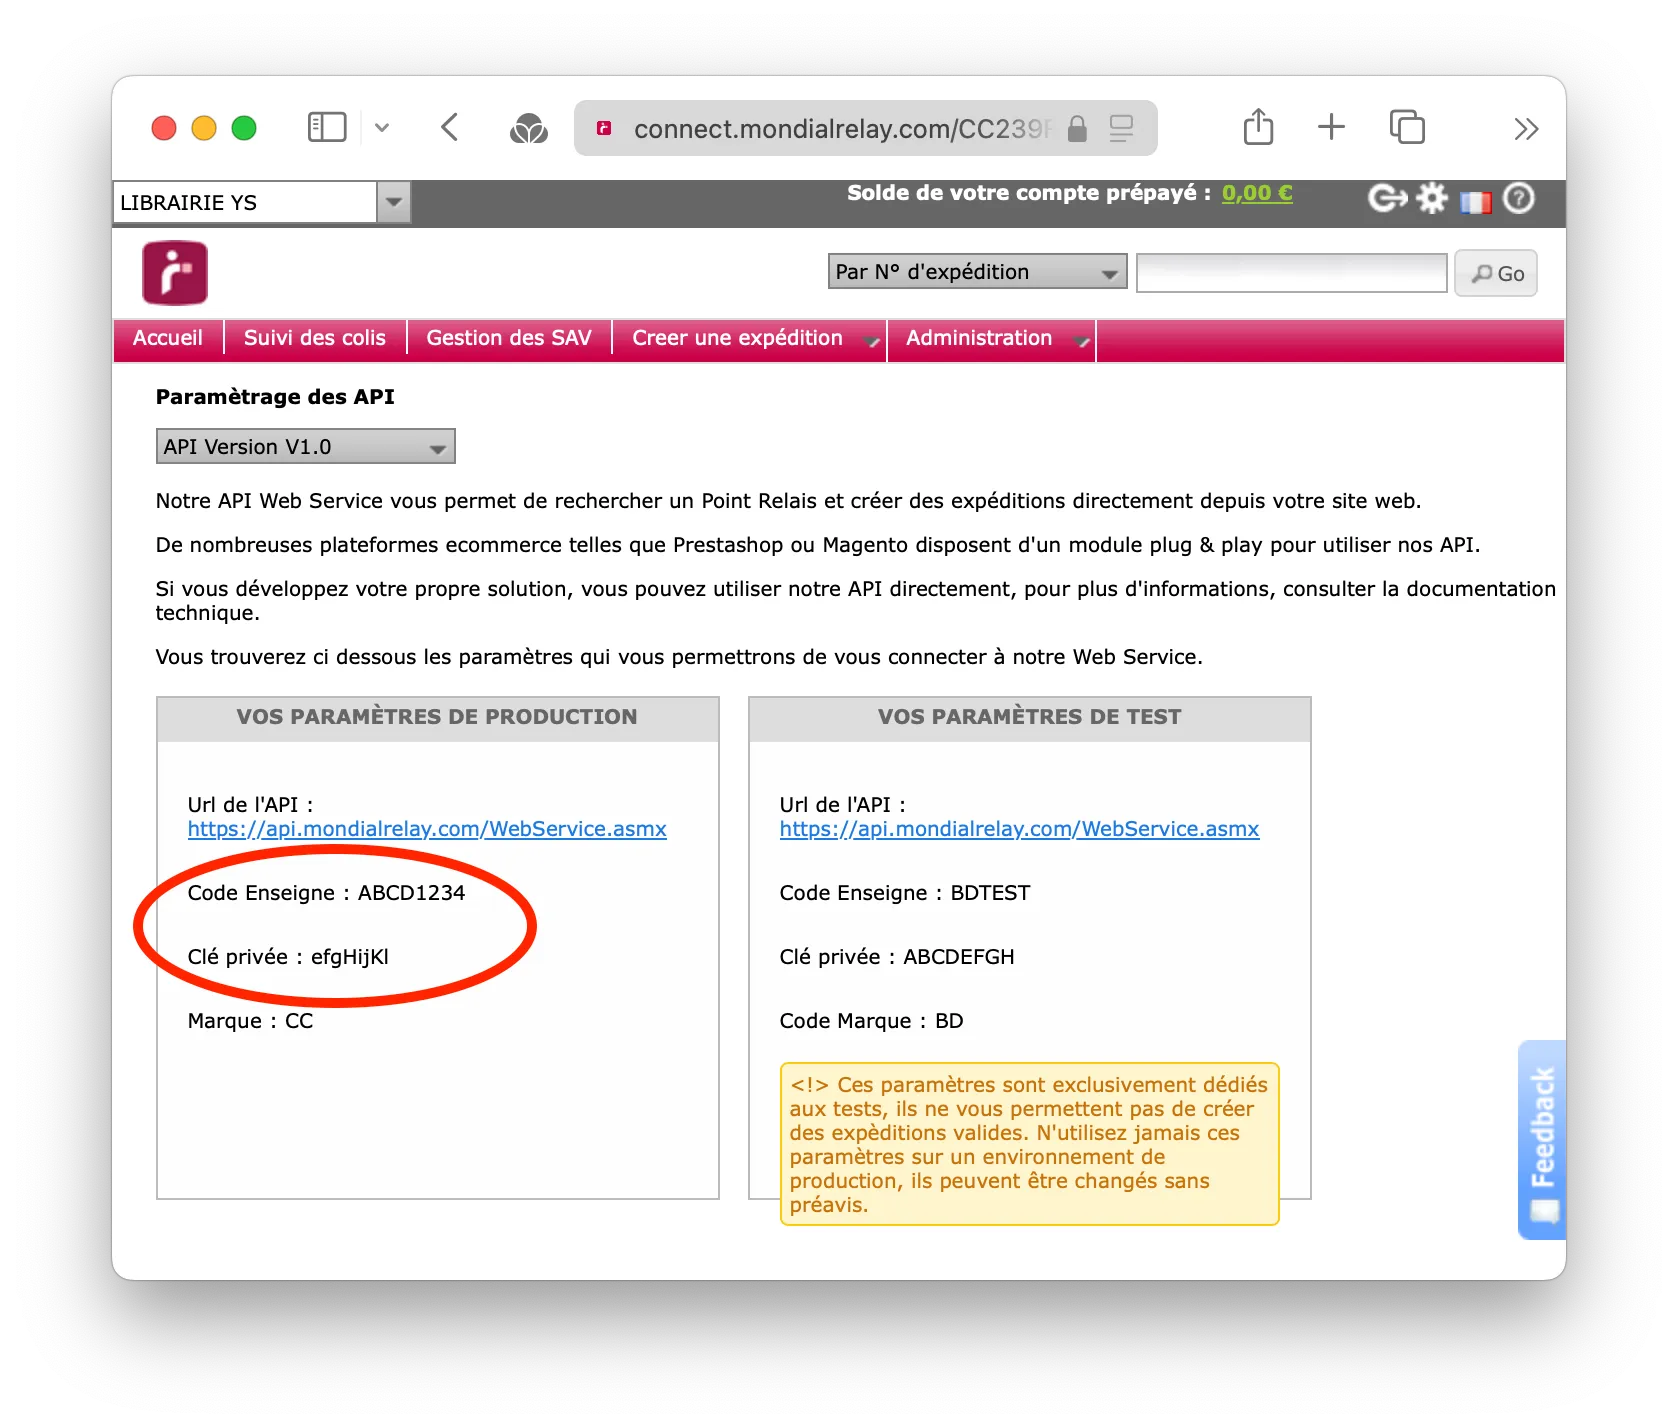Click VOS PARAMÈTRES DE PRODUCTION header
Viewport: 1678px width, 1428px height.
click(x=437, y=717)
